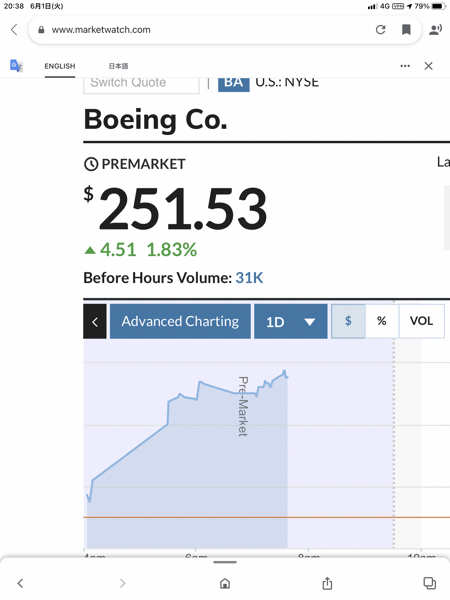
Task: Click the Before Hours Volume 31K value
Action: click(x=249, y=278)
